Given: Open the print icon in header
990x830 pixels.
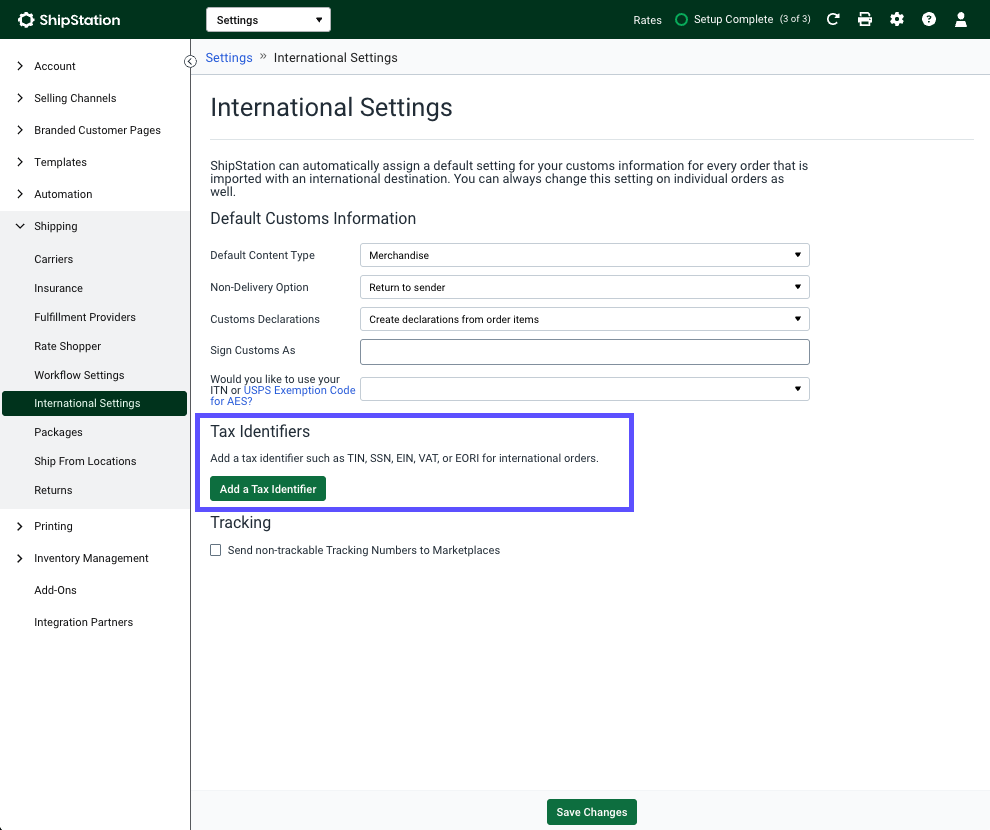Looking at the screenshot, I should point(865,20).
